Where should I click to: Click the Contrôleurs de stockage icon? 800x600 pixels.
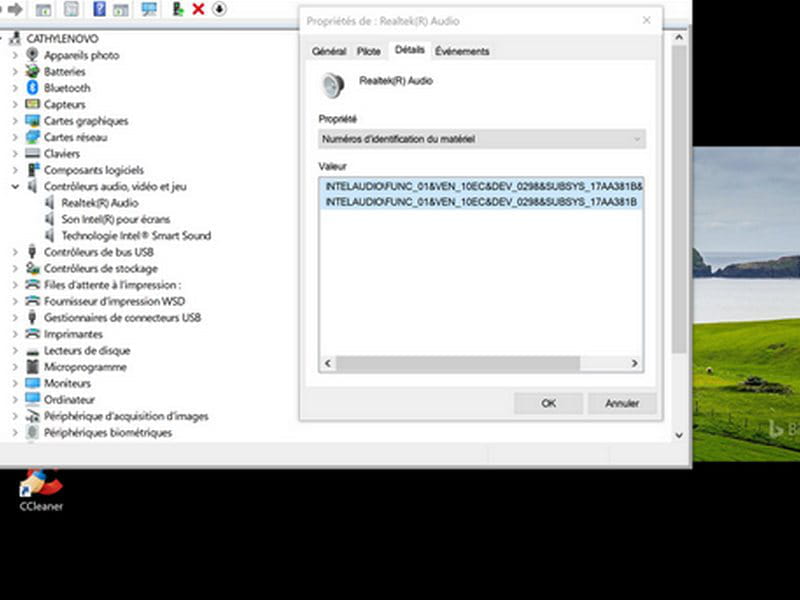32,268
